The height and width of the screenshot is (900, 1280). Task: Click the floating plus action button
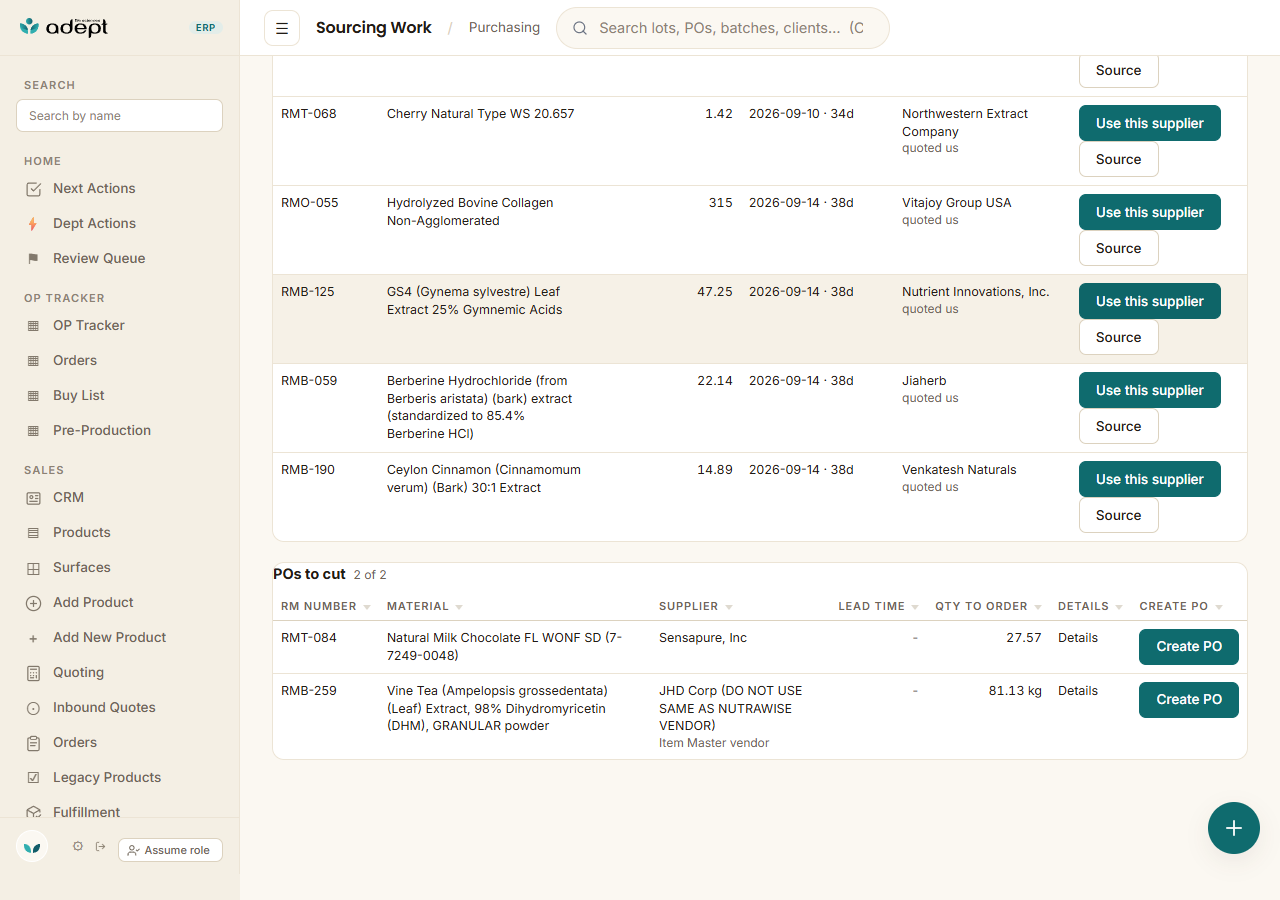1234,828
